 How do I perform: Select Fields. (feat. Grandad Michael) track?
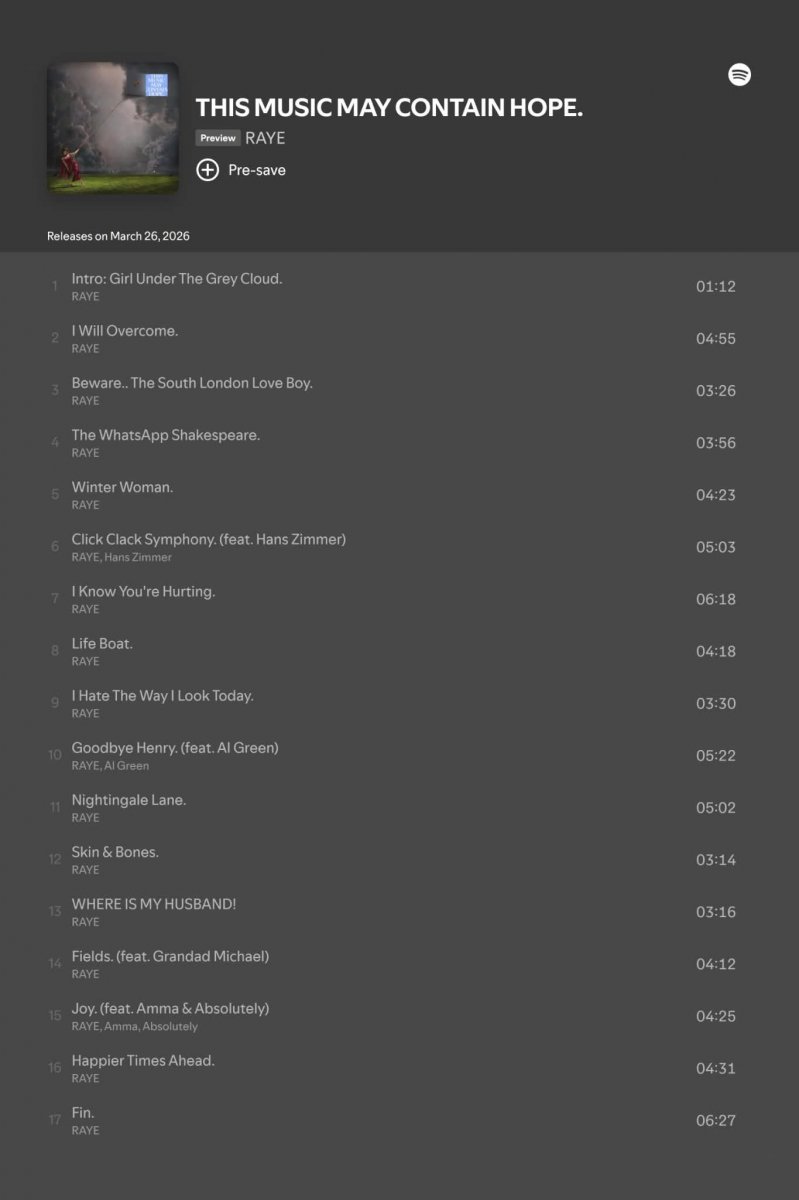(170, 956)
